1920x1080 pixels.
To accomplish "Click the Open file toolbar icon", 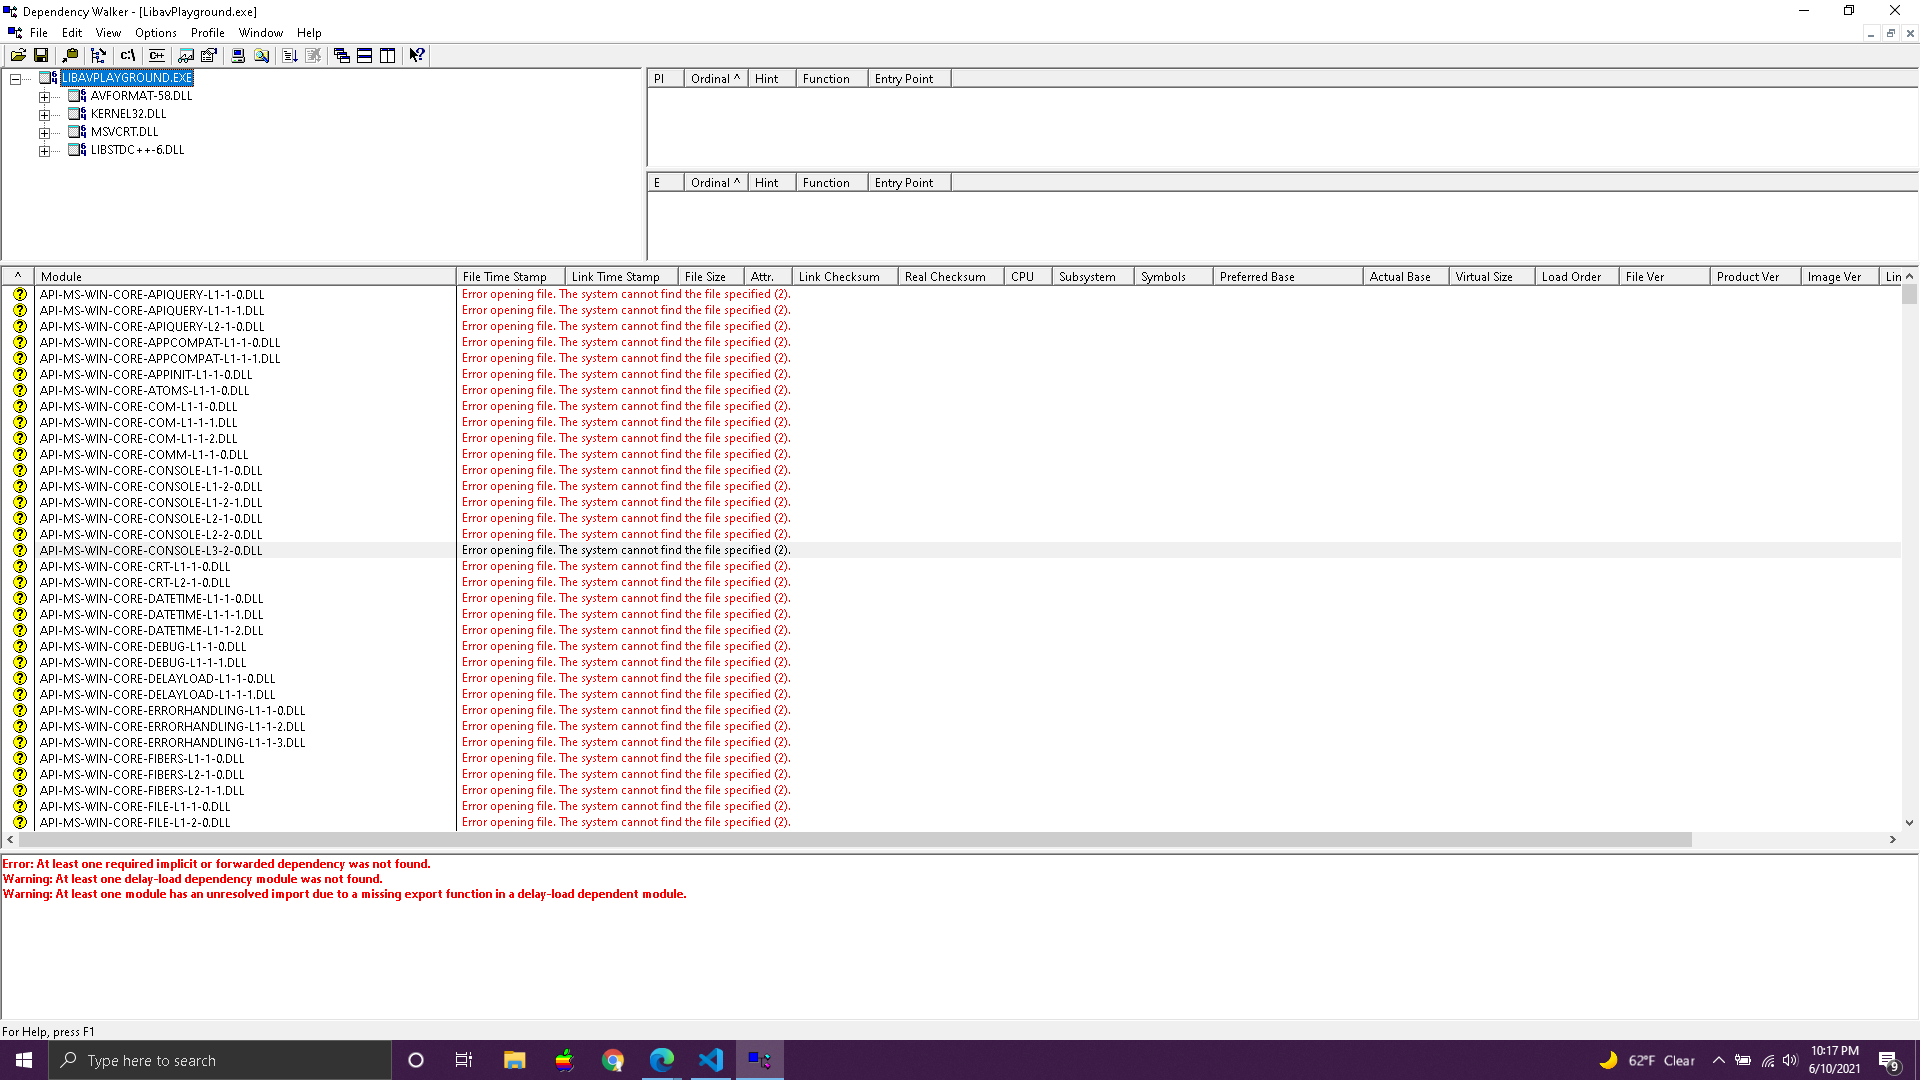I will click(18, 56).
